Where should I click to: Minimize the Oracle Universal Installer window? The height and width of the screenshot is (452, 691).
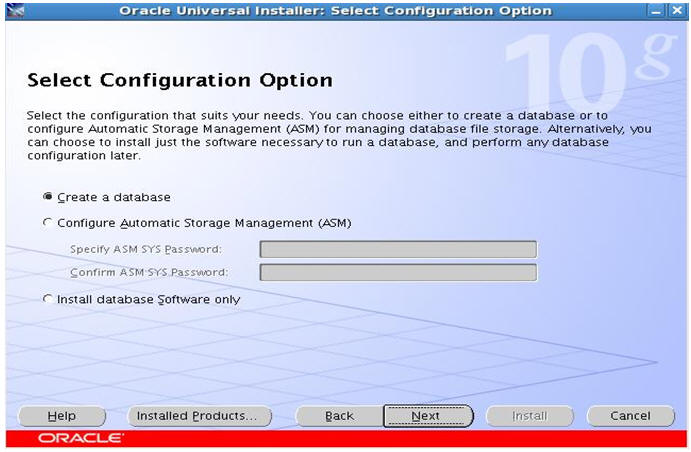[x=655, y=11]
